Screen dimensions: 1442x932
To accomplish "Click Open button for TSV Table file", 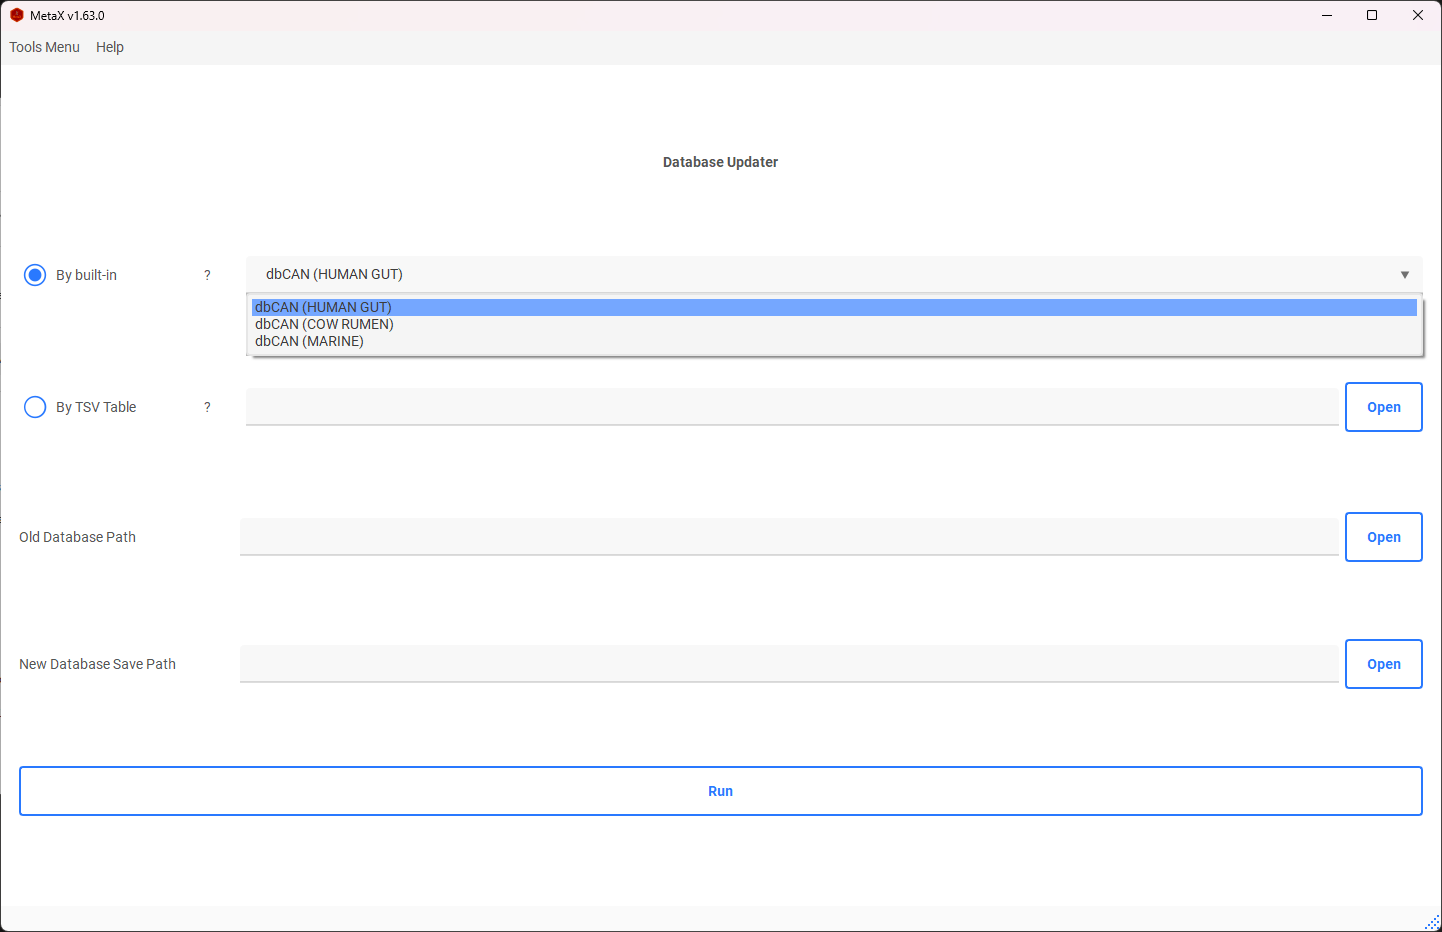I will tap(1383, 407).
